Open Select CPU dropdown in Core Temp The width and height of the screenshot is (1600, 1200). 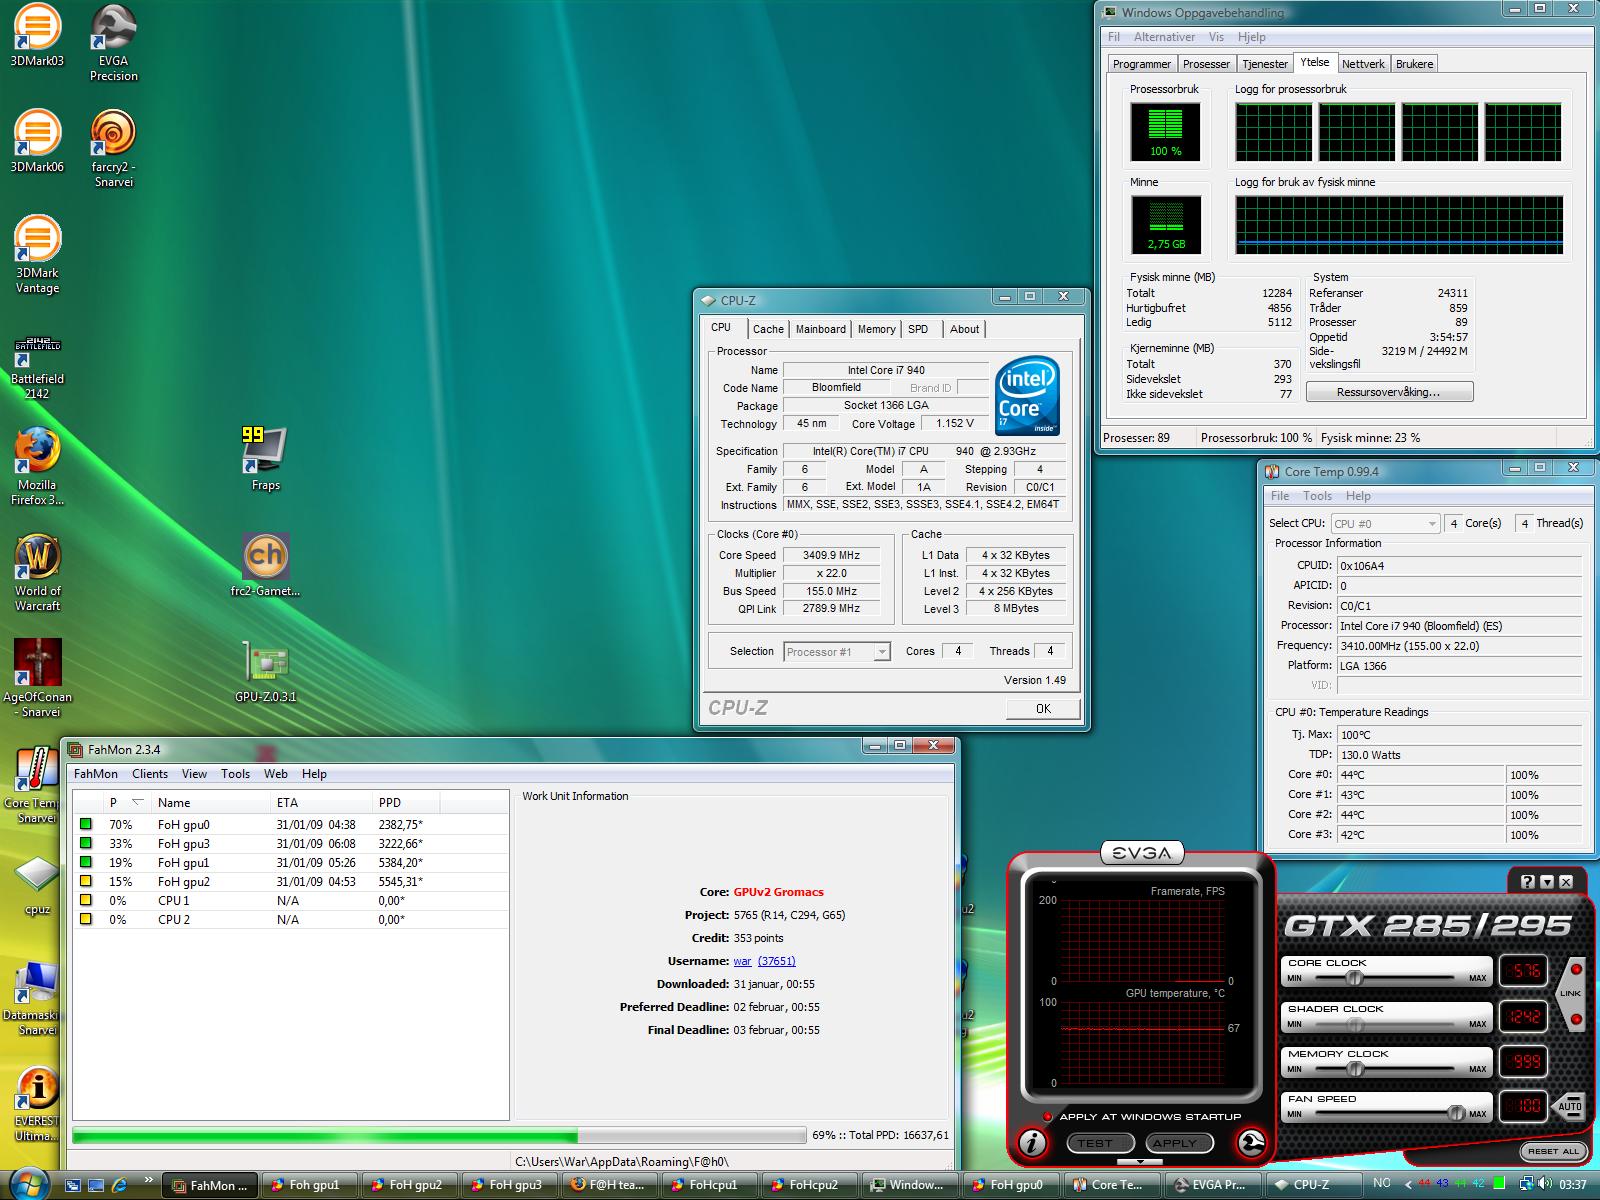point(1385,523)
